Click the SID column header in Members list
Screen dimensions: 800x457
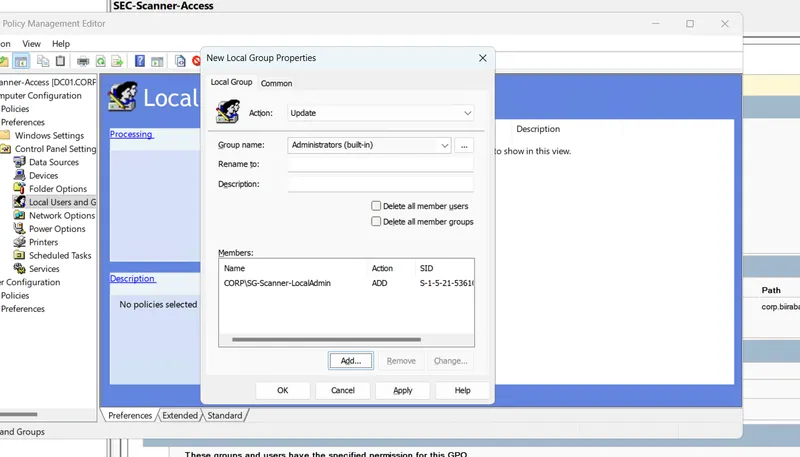click(444, 268)
